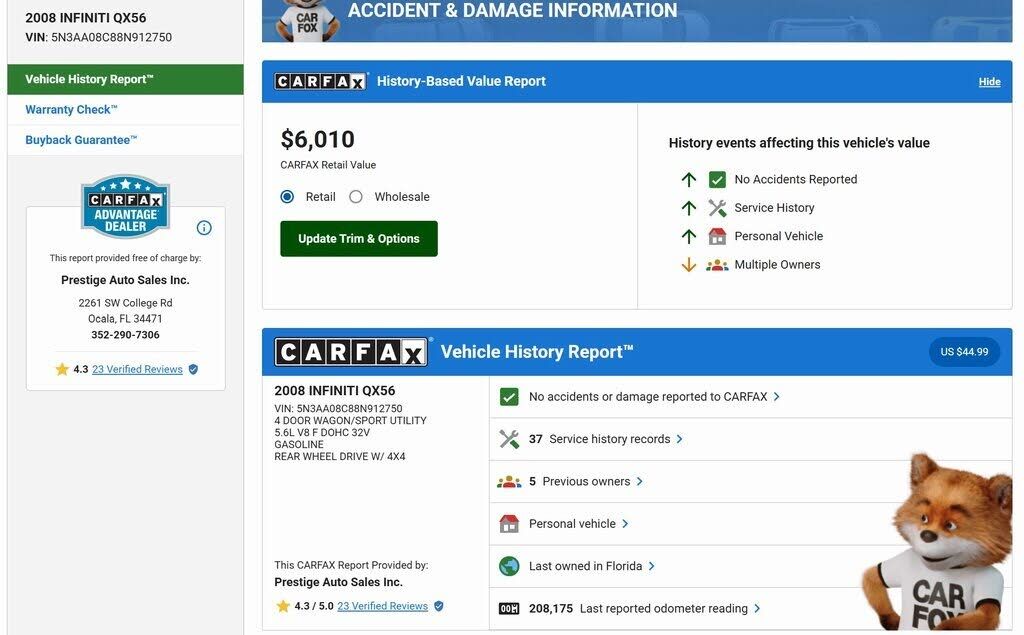Click No accidents or damage reported to CARFAX
The width and height of the screenshot is (1024, 635).
coord(648,397)
